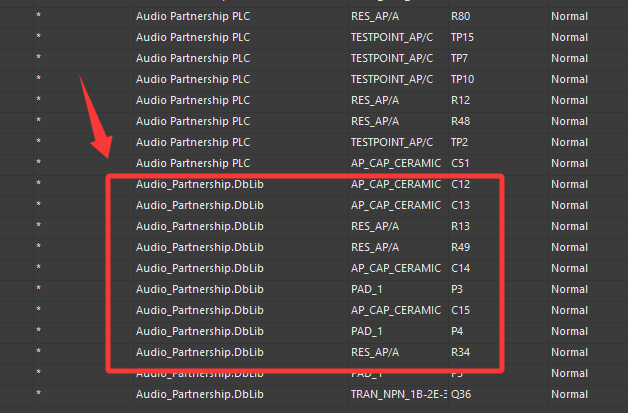Screen dimensions: 628x413
Task: Select the R49 designator cell
Action: pos(498,247)
